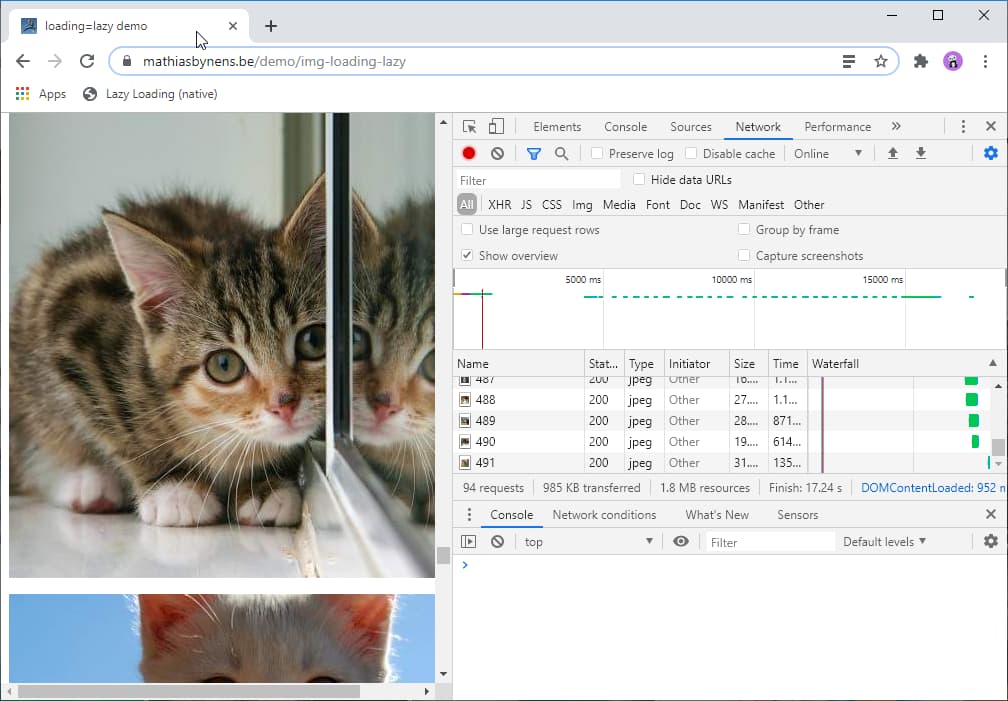The image size is (1008, 701).
Task: Show more DevTools tabs chevron
Action: click(x=895, y=127)
